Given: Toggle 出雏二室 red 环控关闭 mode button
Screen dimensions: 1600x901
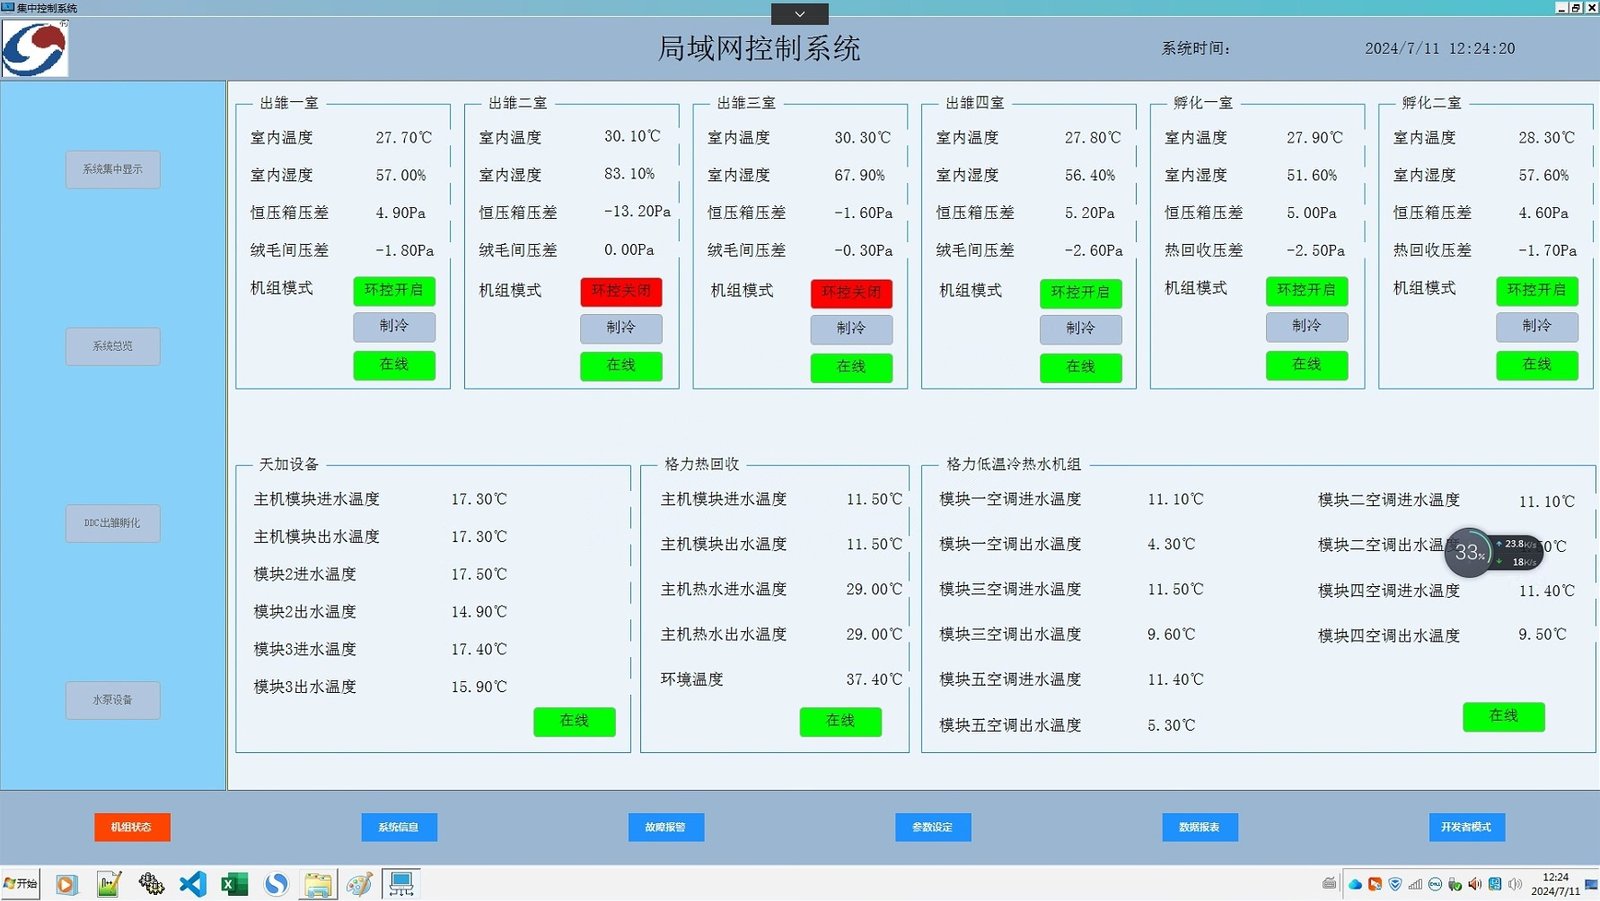Looking at the screenshot, I should (621, 291).
